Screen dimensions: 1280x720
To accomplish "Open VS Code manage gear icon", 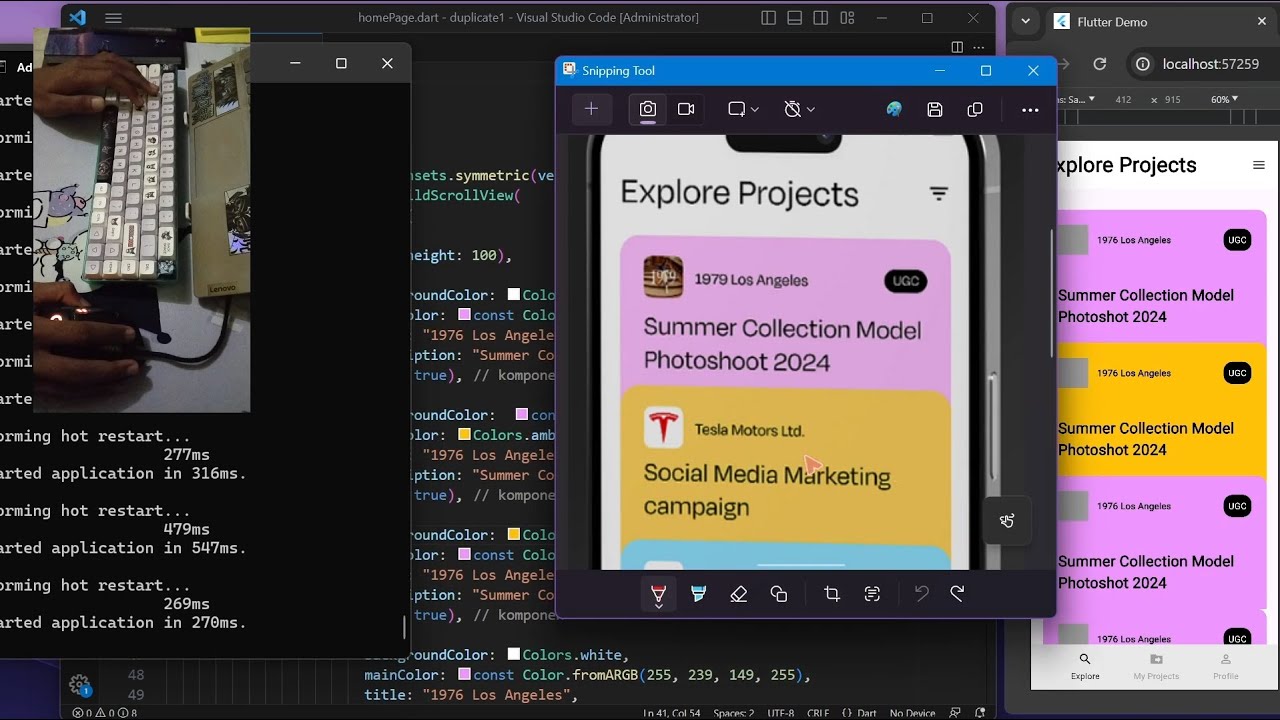I will [80, 685].
